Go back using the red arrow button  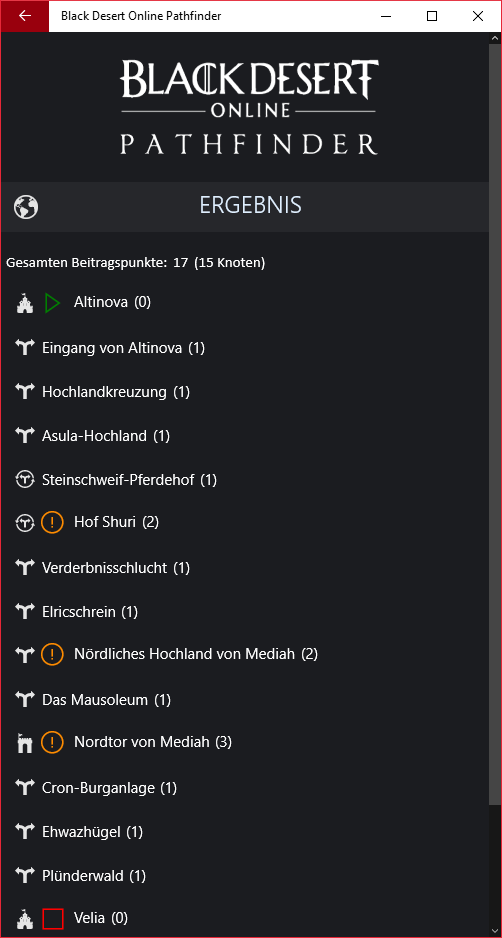25,16
